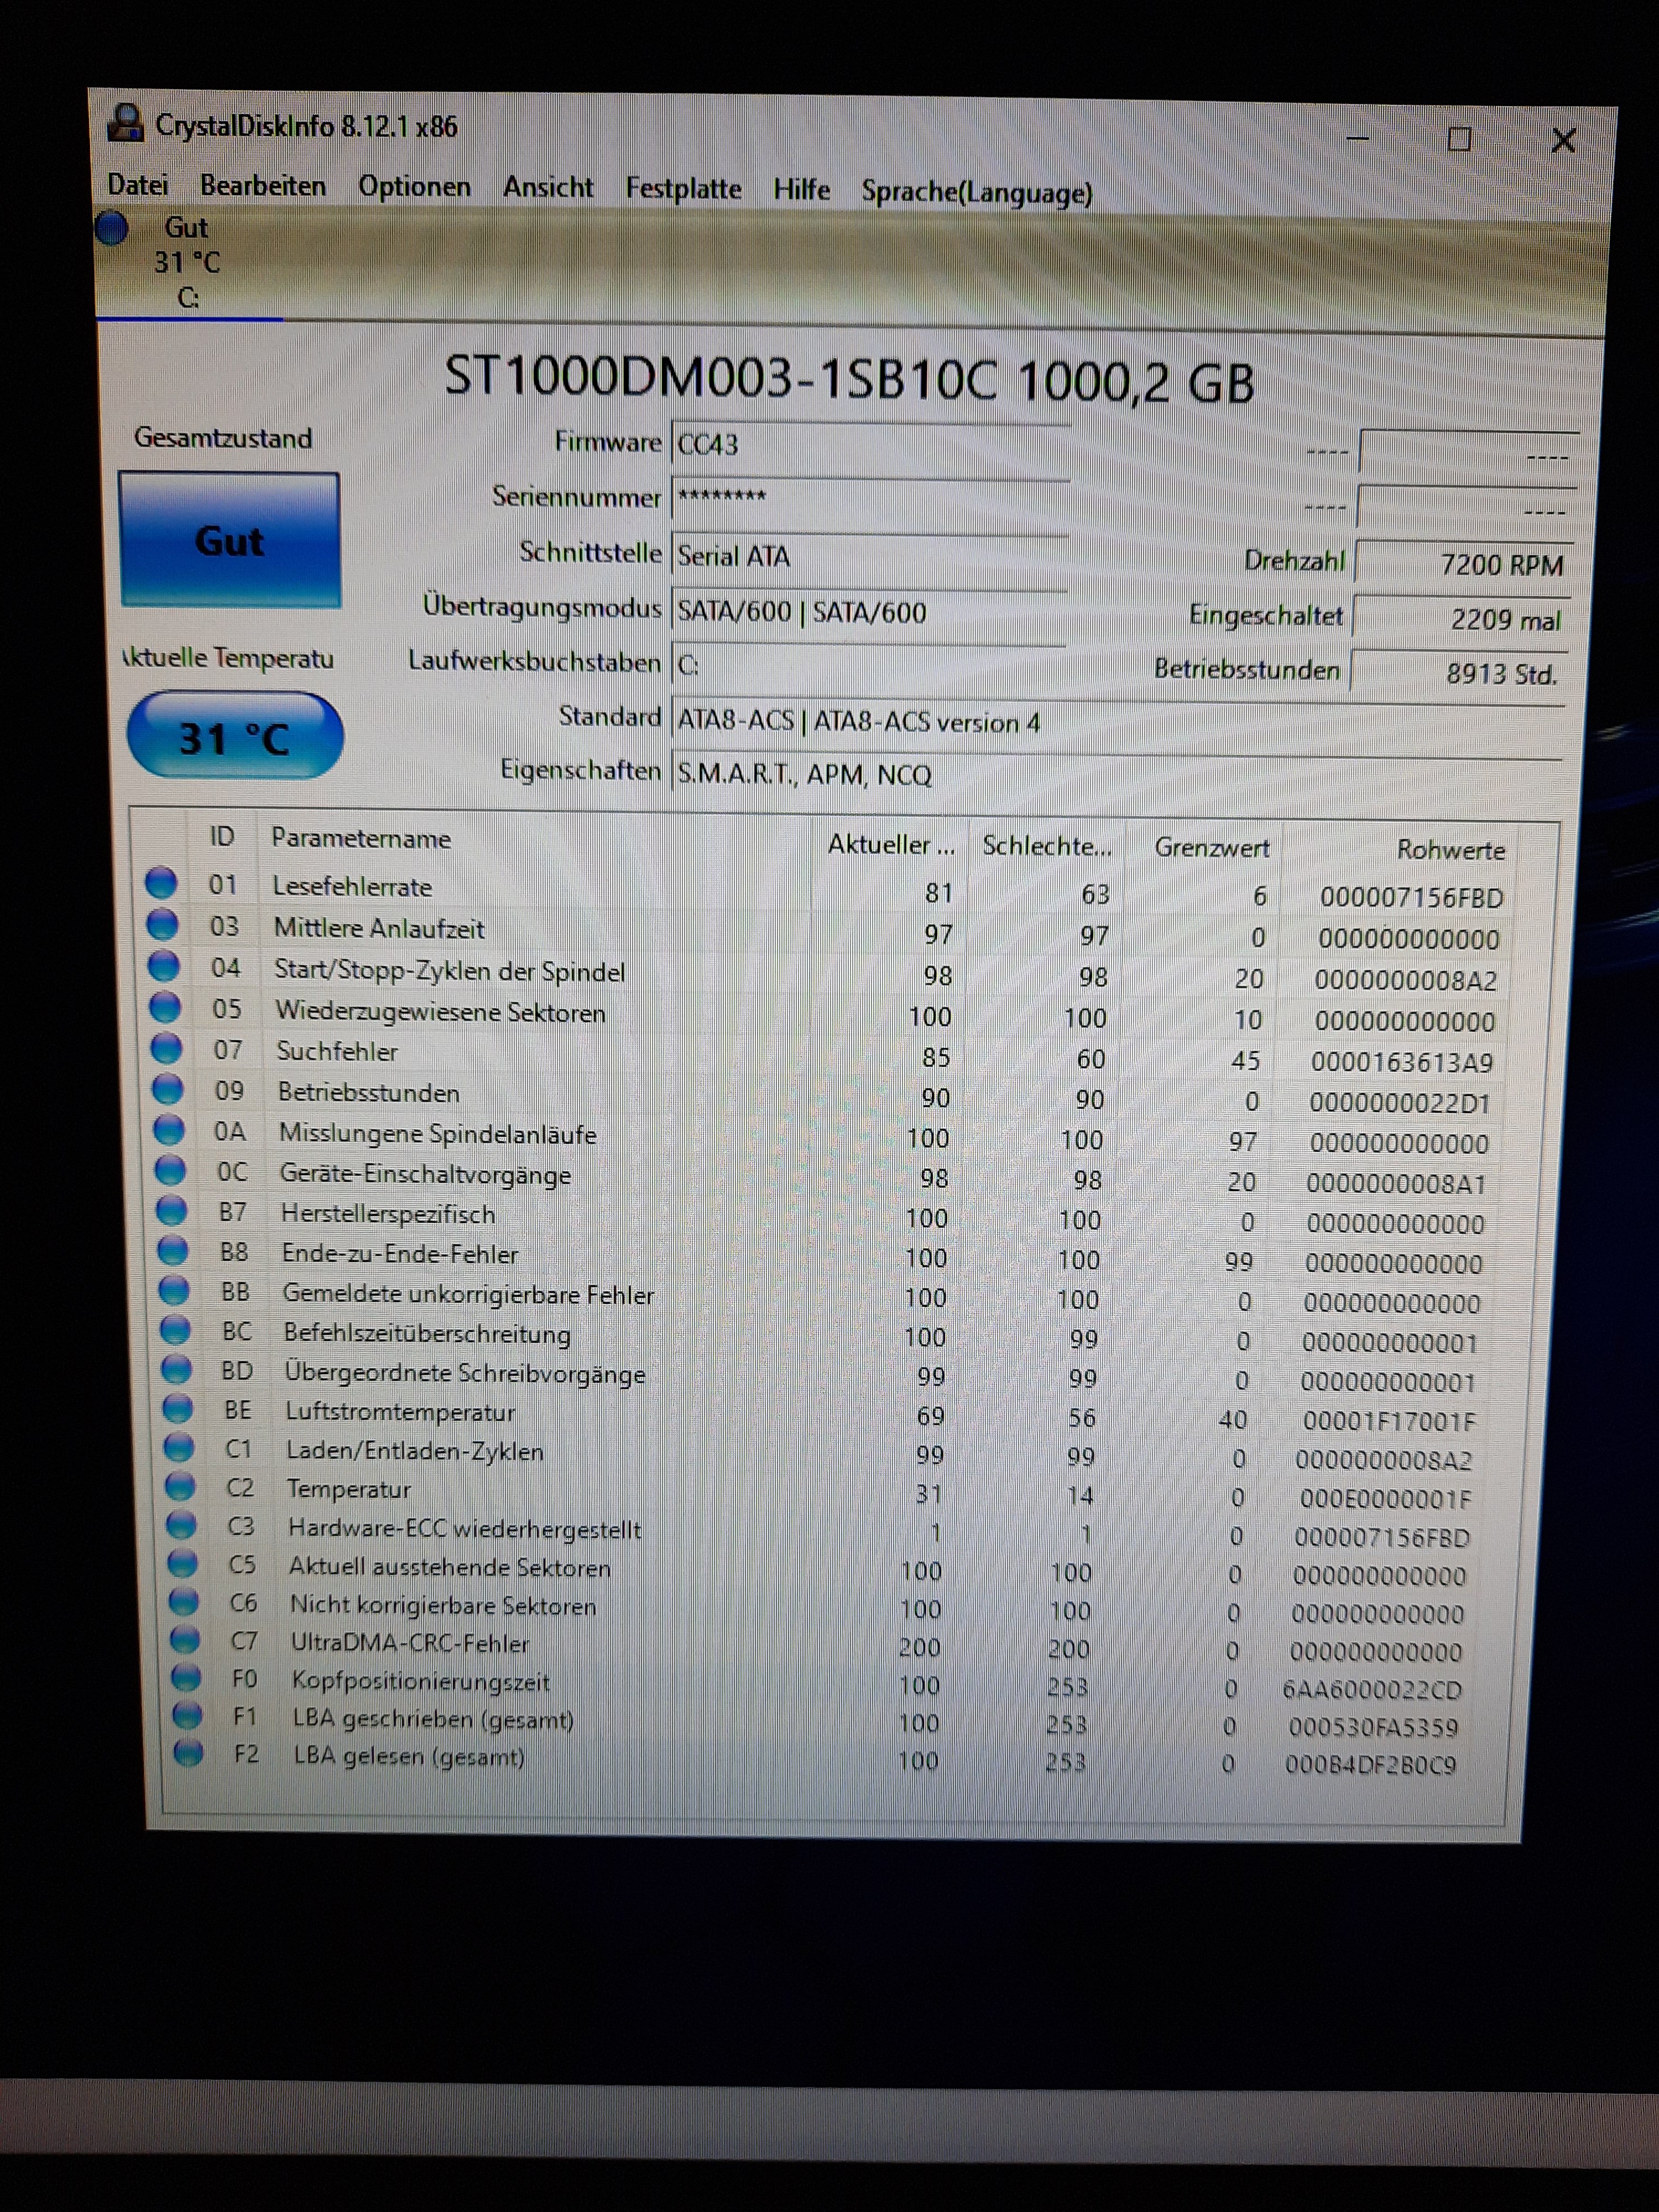Click status orb for Wiederzugewiesene Sektoren
The image size is (1659, 2212).
pyautogui.click(x=165, y=1007)
